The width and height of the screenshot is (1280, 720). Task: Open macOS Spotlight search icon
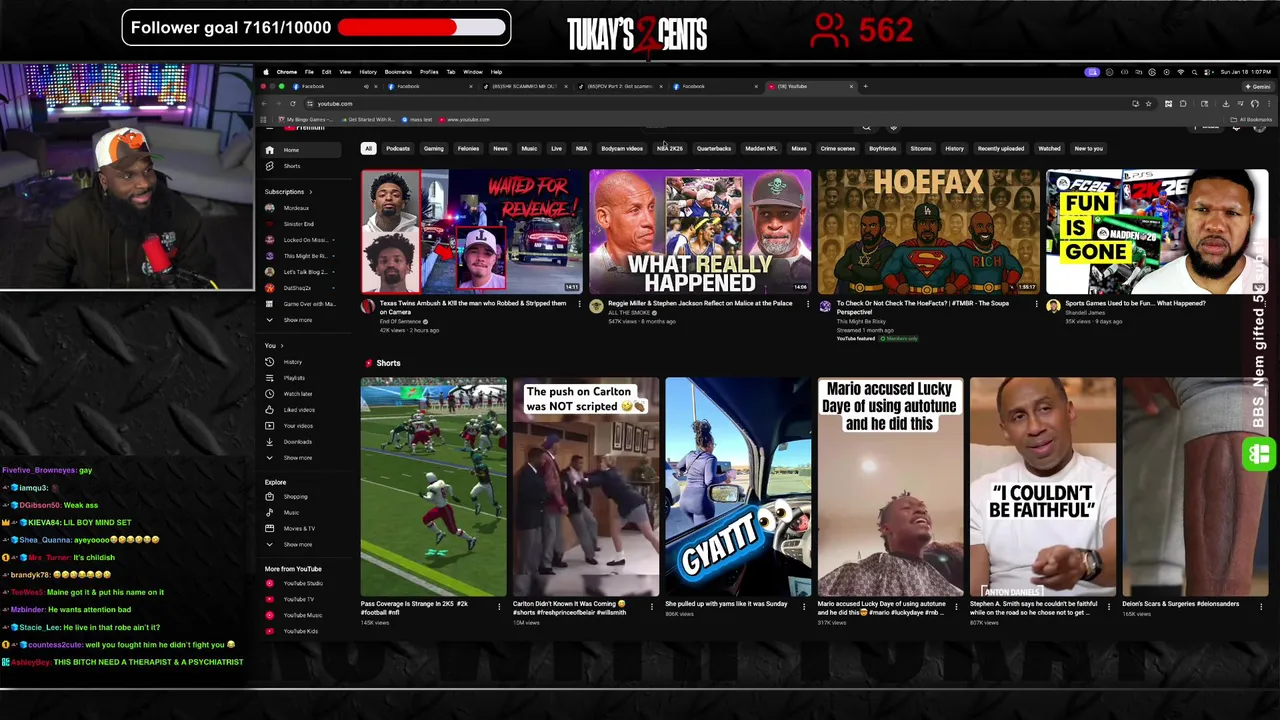[x=1195, y=72]
